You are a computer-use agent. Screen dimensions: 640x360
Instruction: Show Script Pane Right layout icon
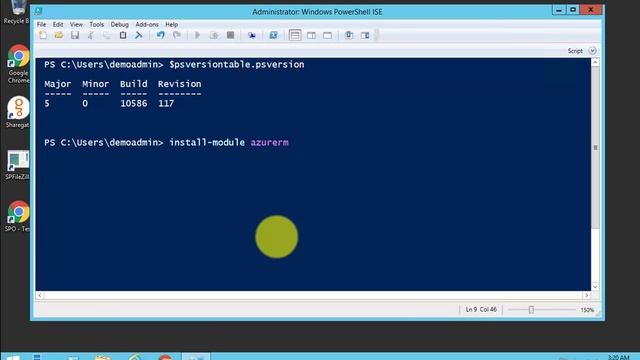coord(311,36)
